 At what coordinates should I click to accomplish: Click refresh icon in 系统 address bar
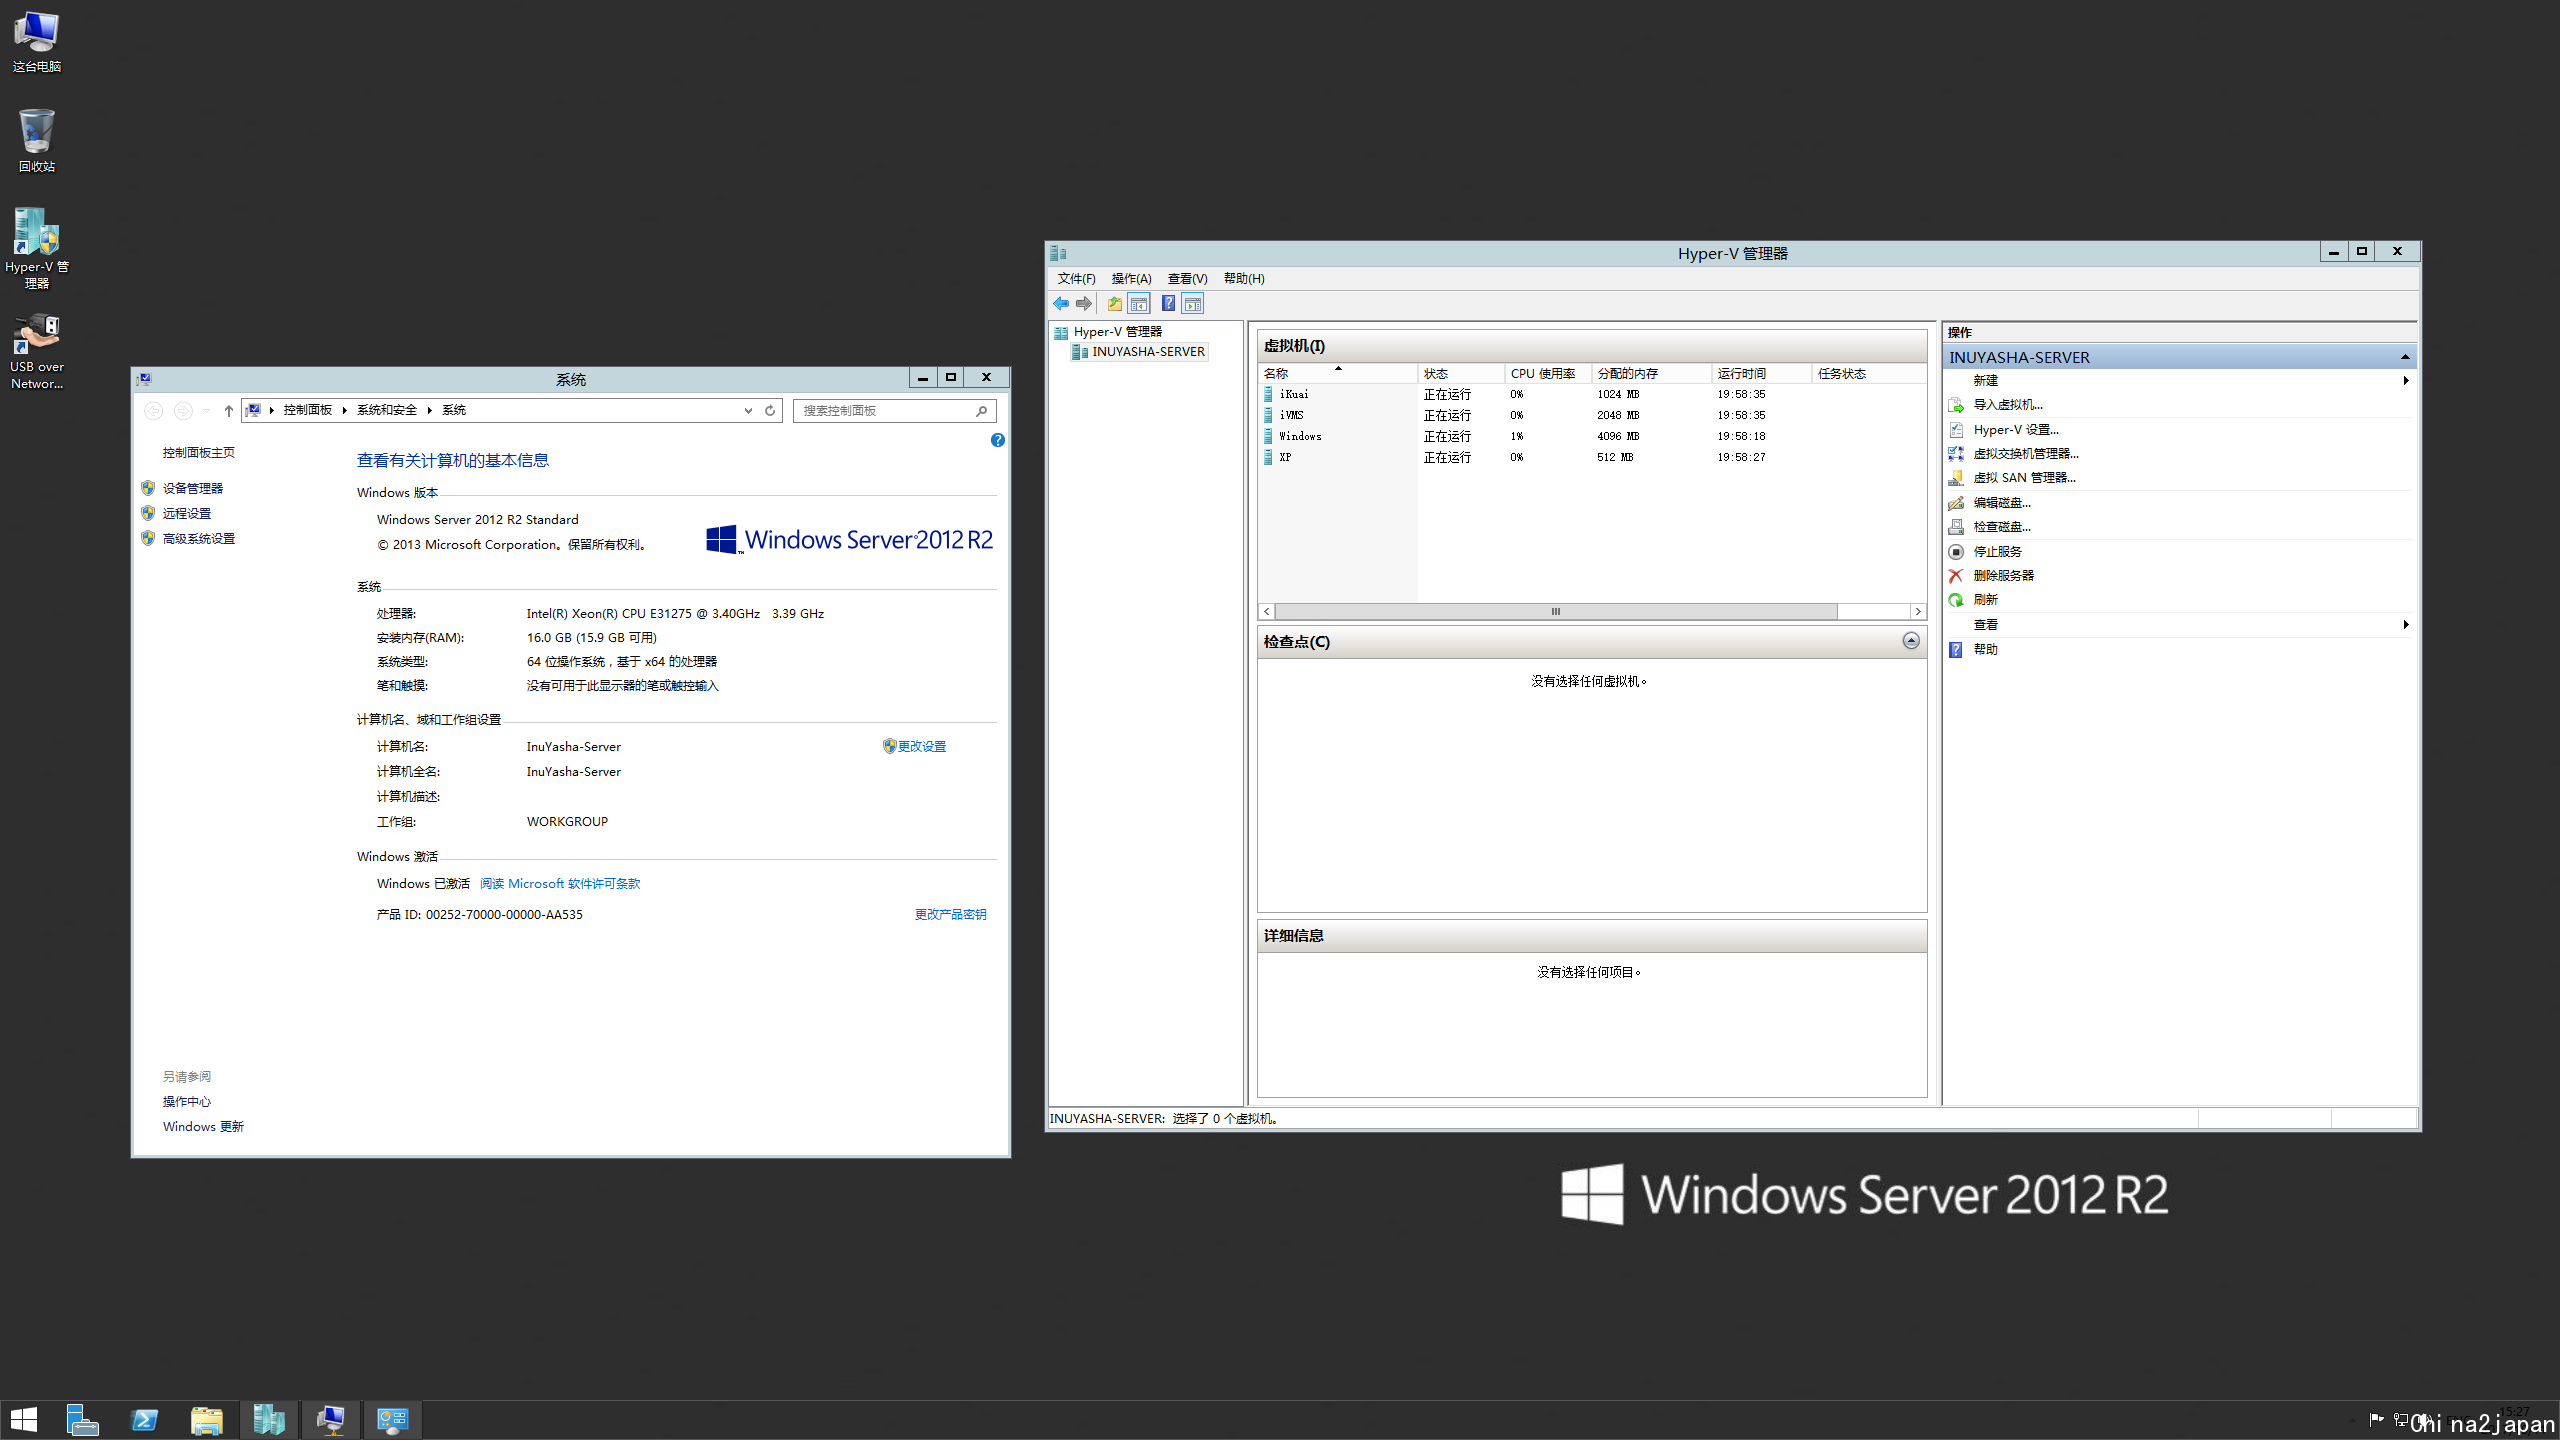[770, 410]
